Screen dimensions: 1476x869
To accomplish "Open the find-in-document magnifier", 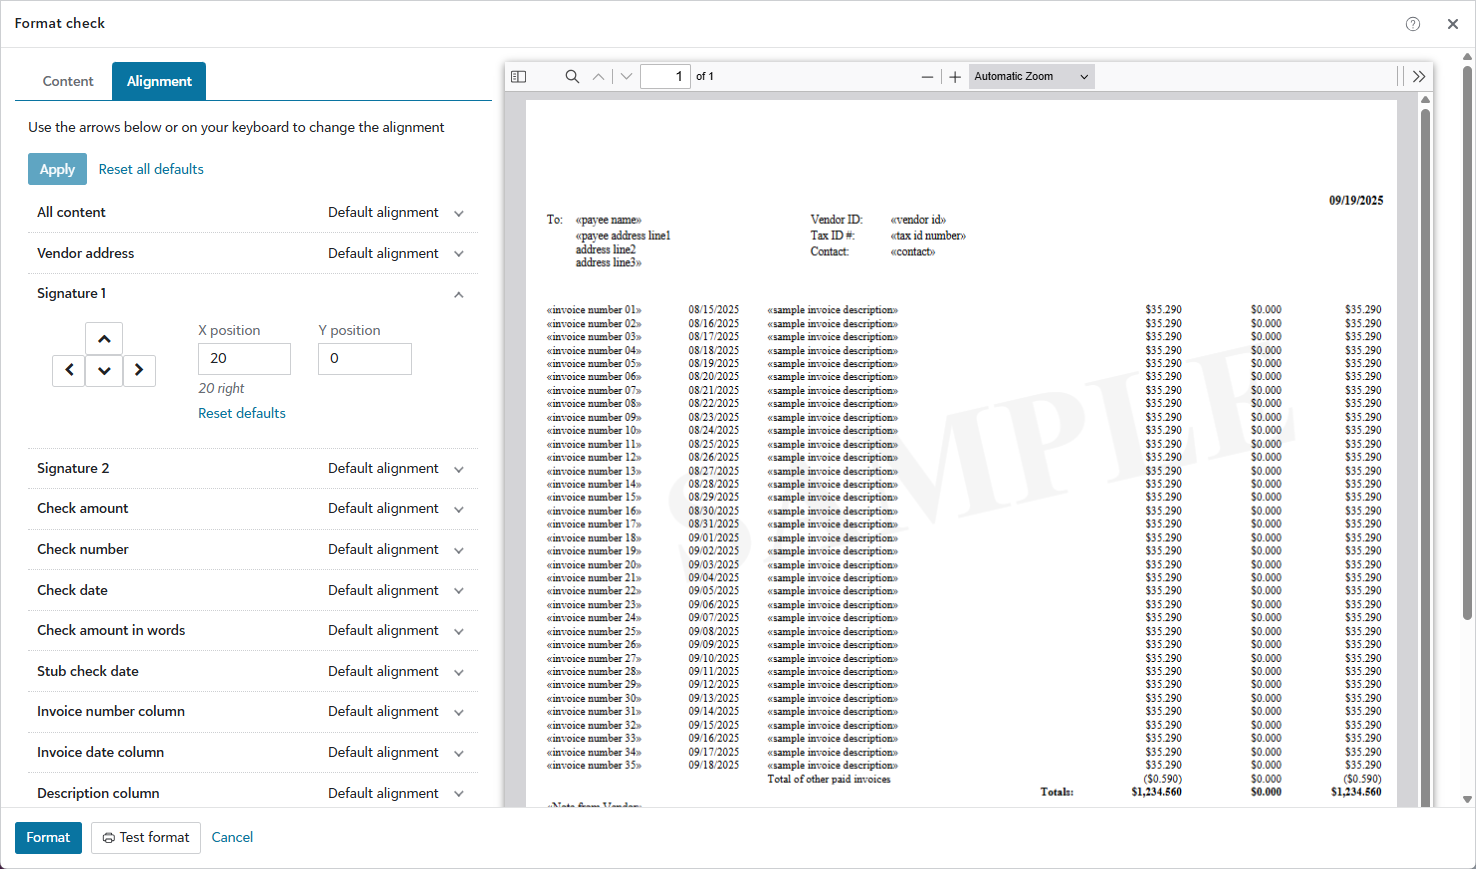I will tap(572, 76).
